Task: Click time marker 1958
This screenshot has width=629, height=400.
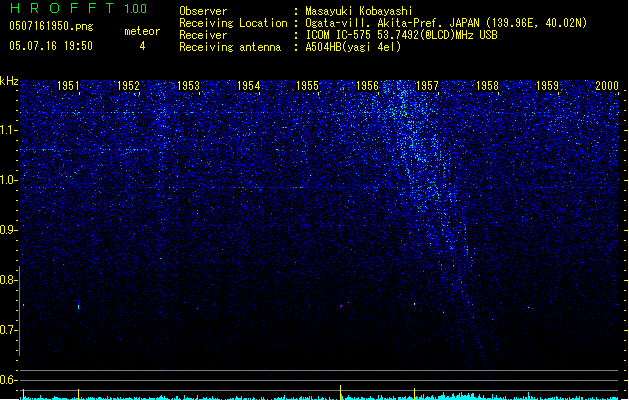Action: click(487, 86)
